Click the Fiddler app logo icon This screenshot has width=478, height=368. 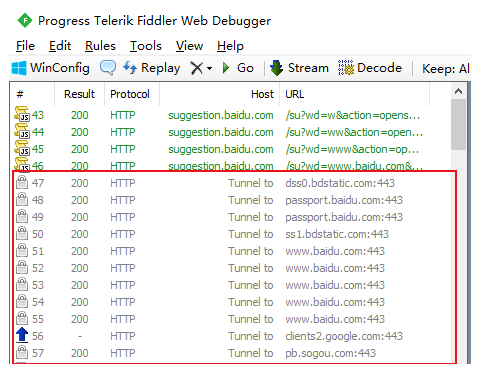[x=25, y=21]
